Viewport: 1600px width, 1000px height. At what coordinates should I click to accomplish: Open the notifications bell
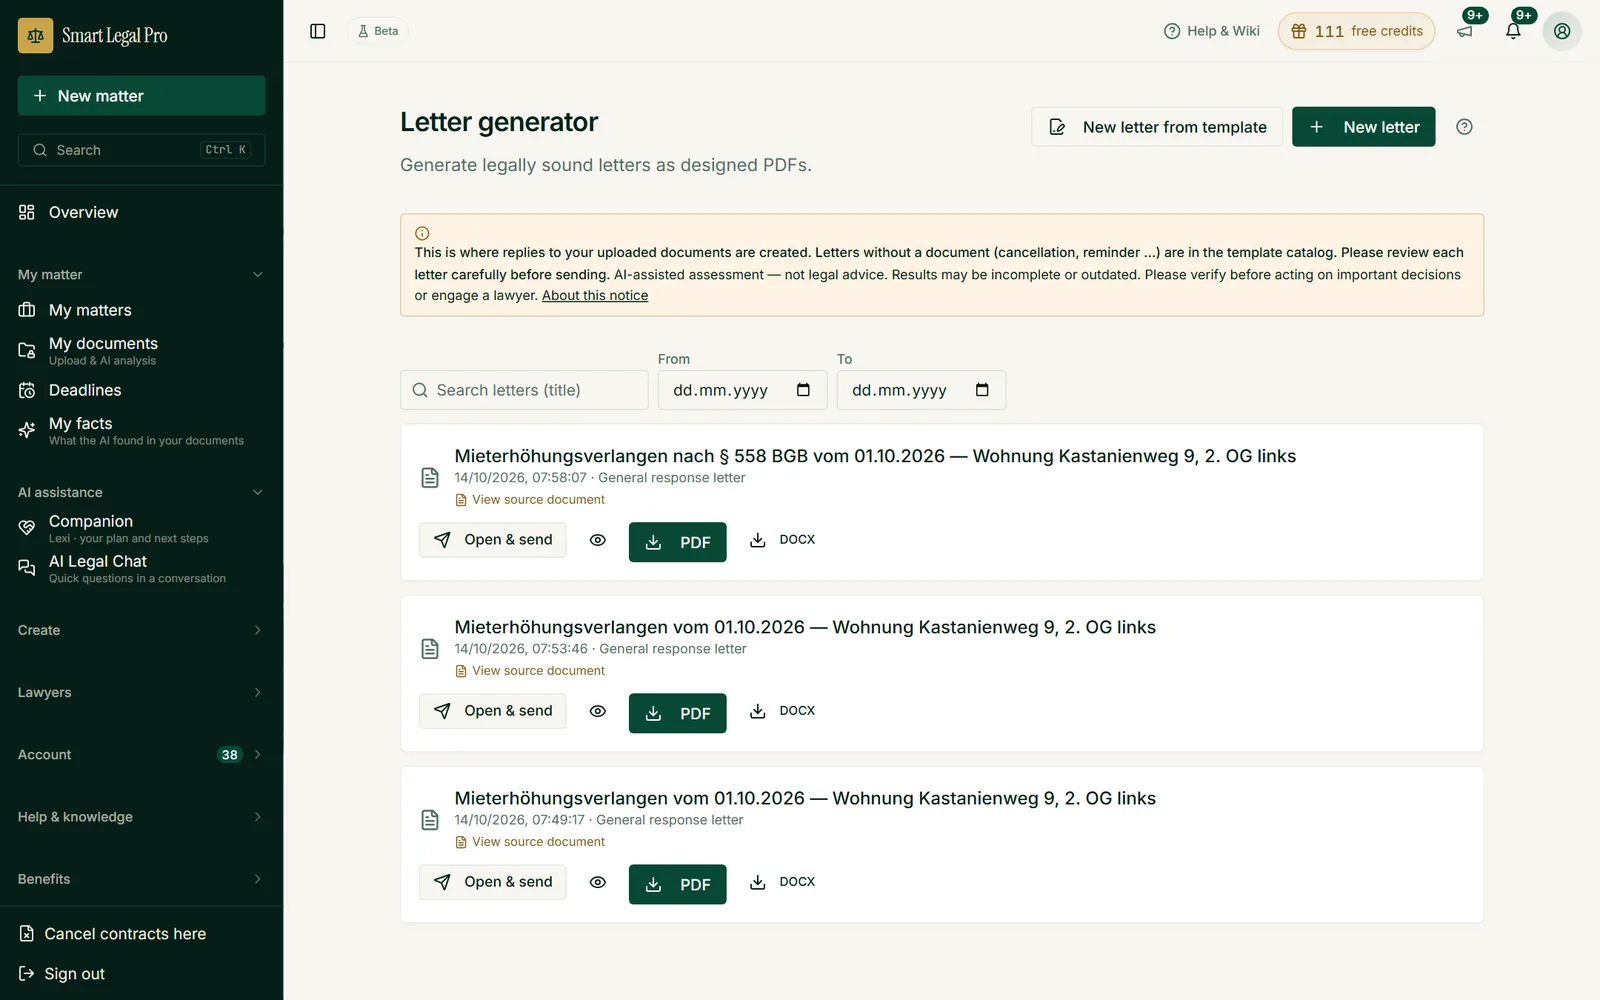pyautogui.click(x=1513, y=31)
